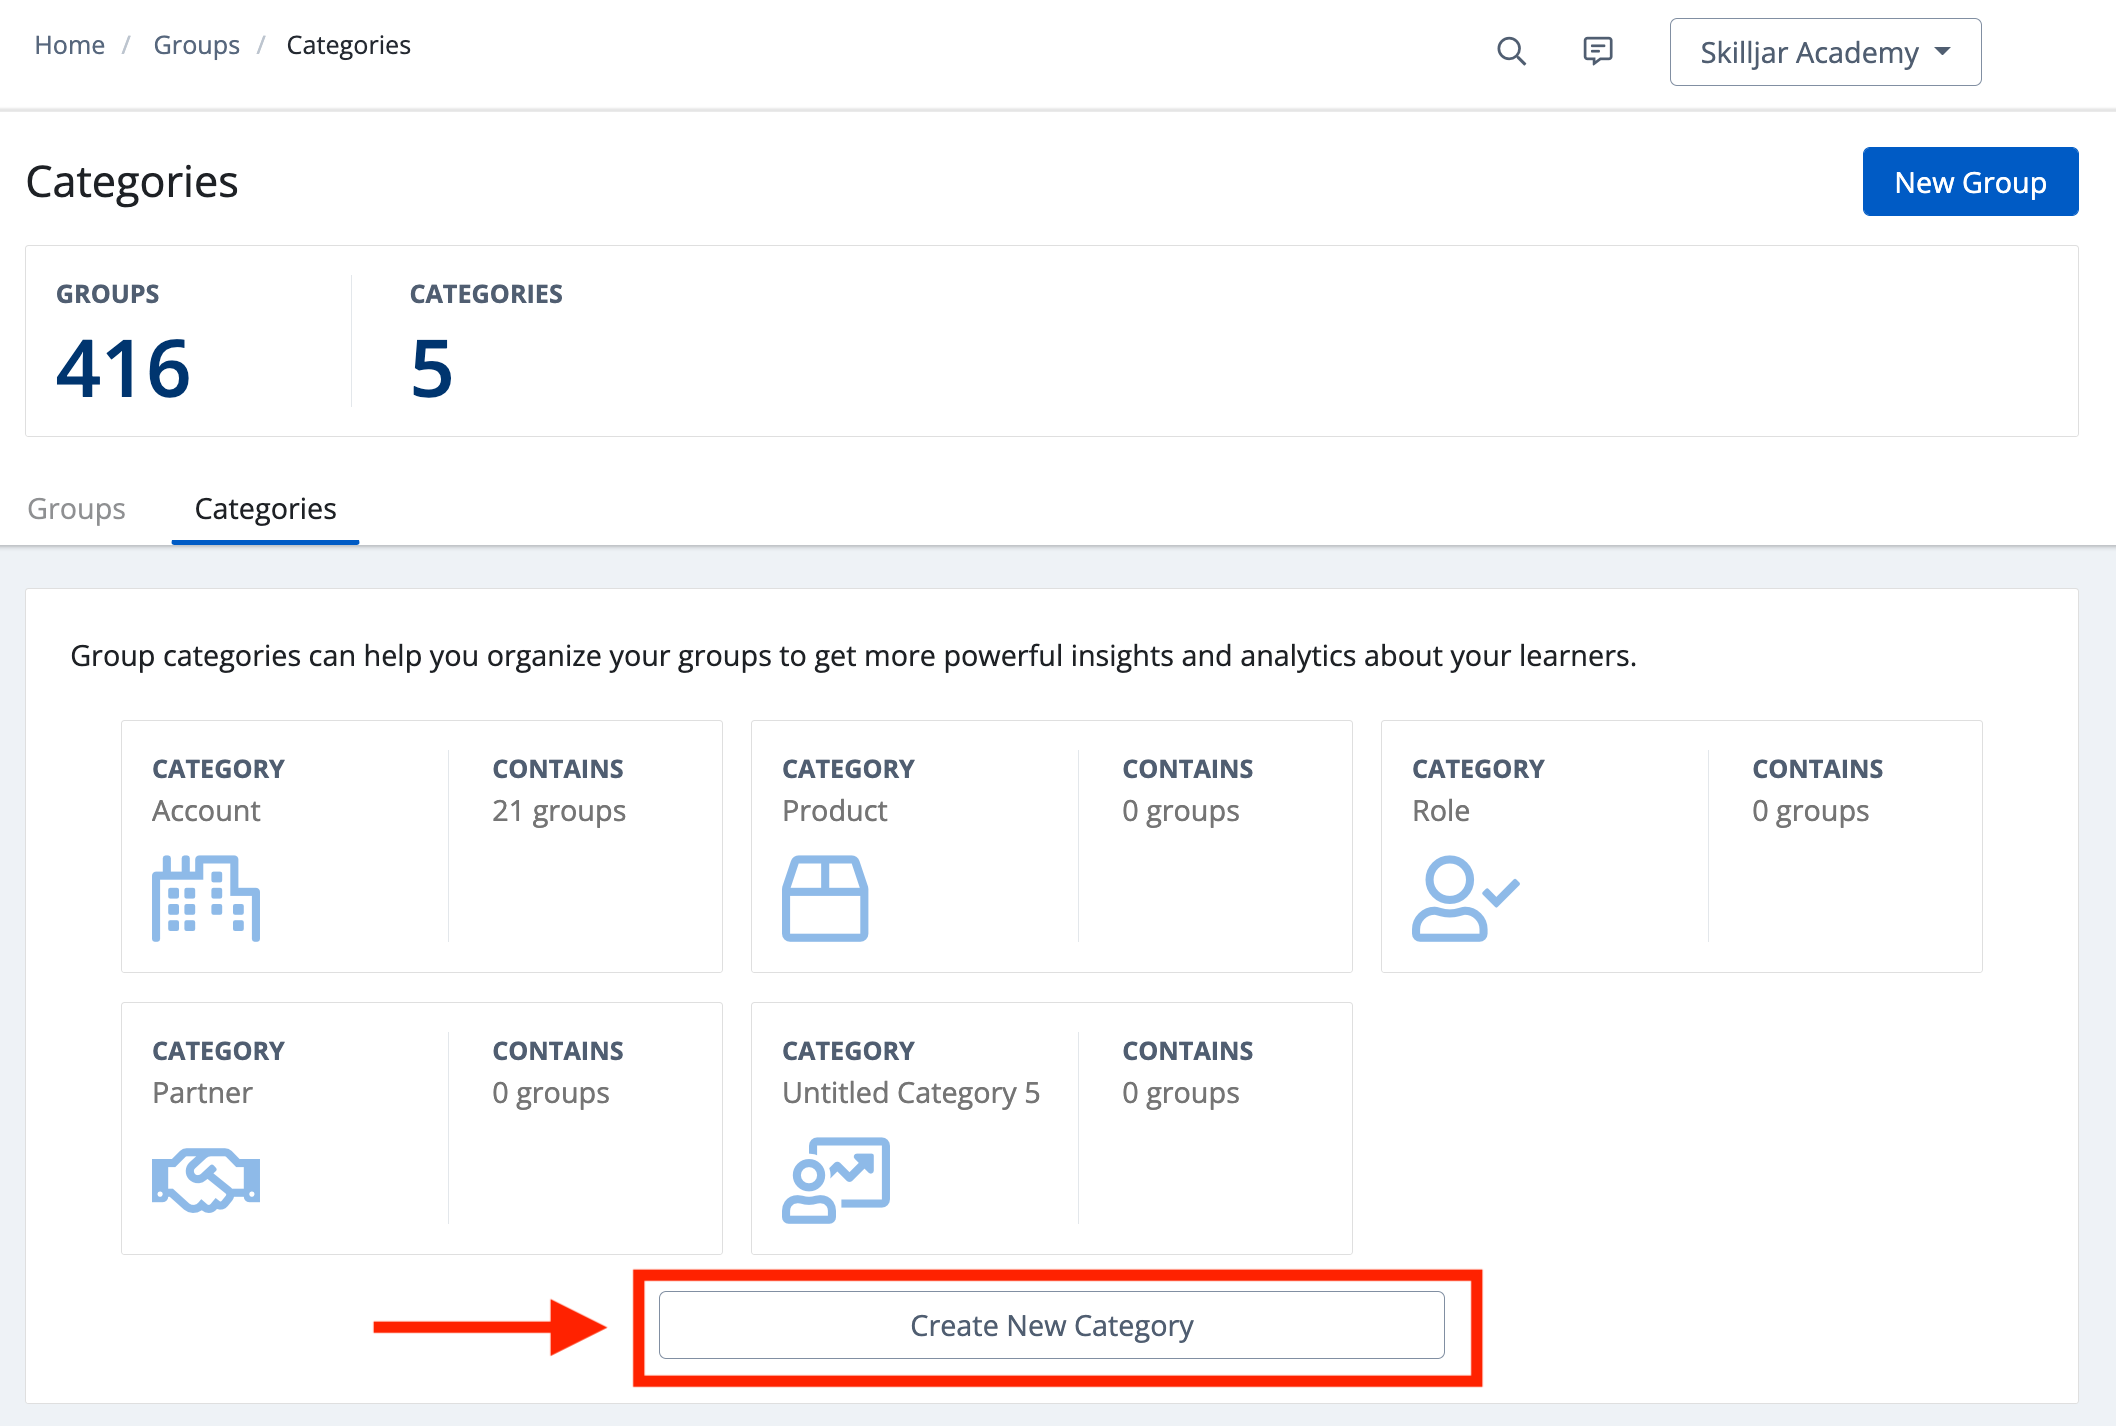Click the Role user-check icon
The image size is (2116, 1426).
coord(1465,898)
